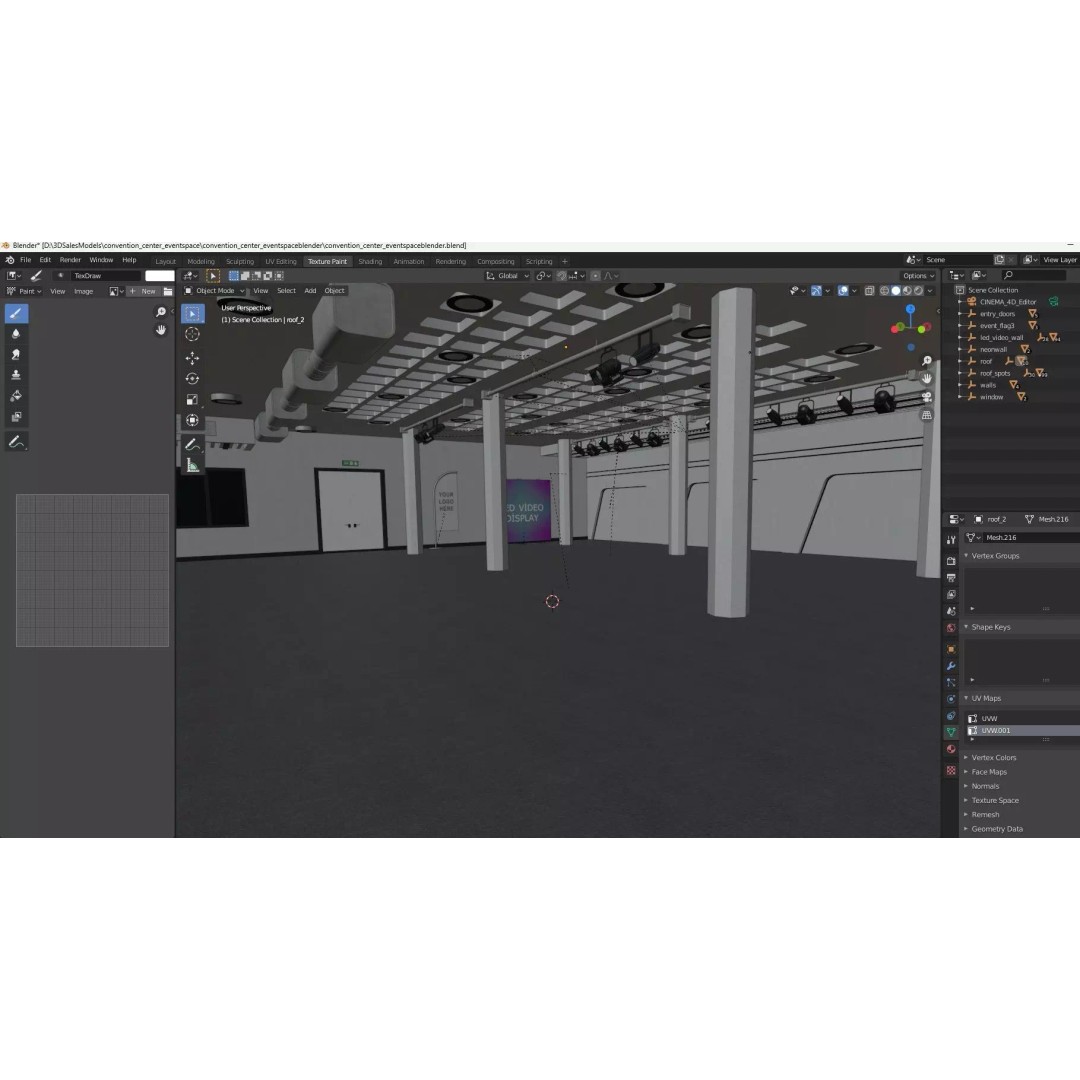Toggle the viewport overlays display
The image size is (1080, 1080).
(x=843, y=291)
